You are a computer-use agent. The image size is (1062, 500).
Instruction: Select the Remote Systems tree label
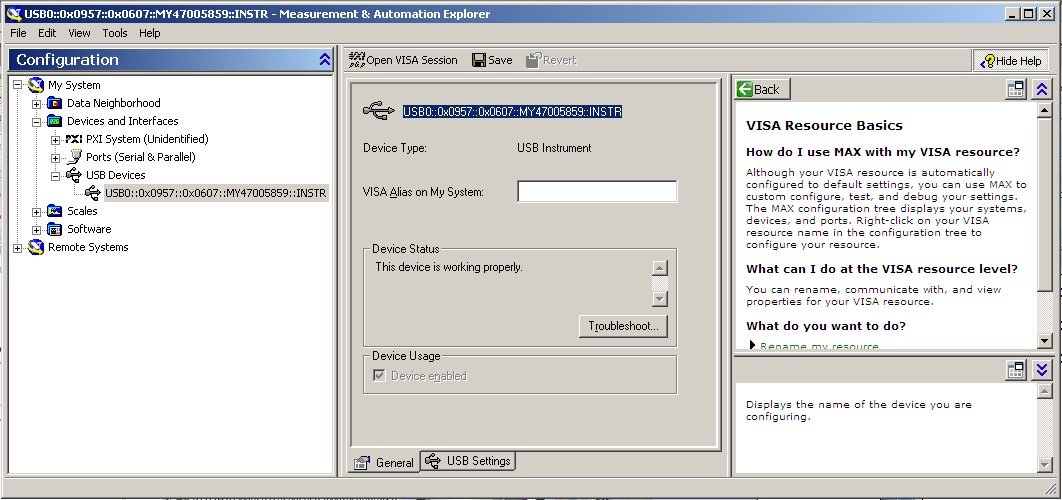[x=88, y=247]
